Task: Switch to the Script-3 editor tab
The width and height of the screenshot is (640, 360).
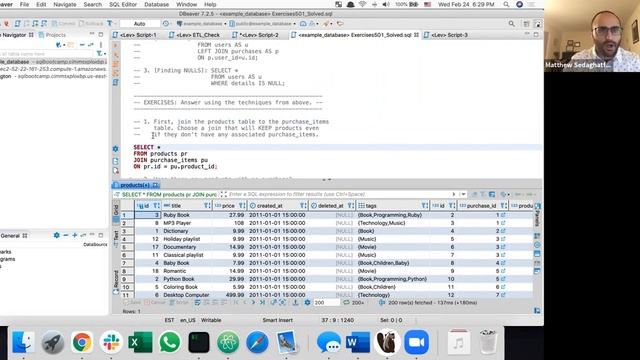Action: (x=446, y=35)
